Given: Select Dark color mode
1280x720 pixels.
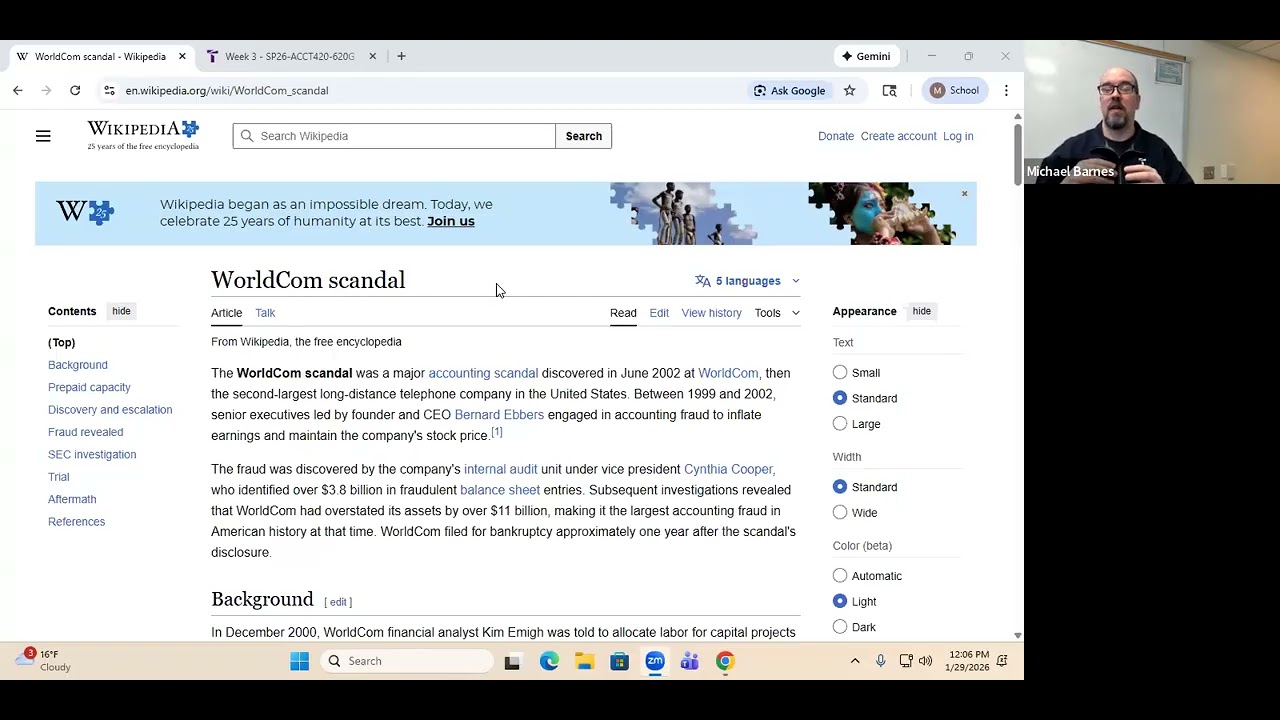Looking at the screenshot, I should click(x=840, y=627).
